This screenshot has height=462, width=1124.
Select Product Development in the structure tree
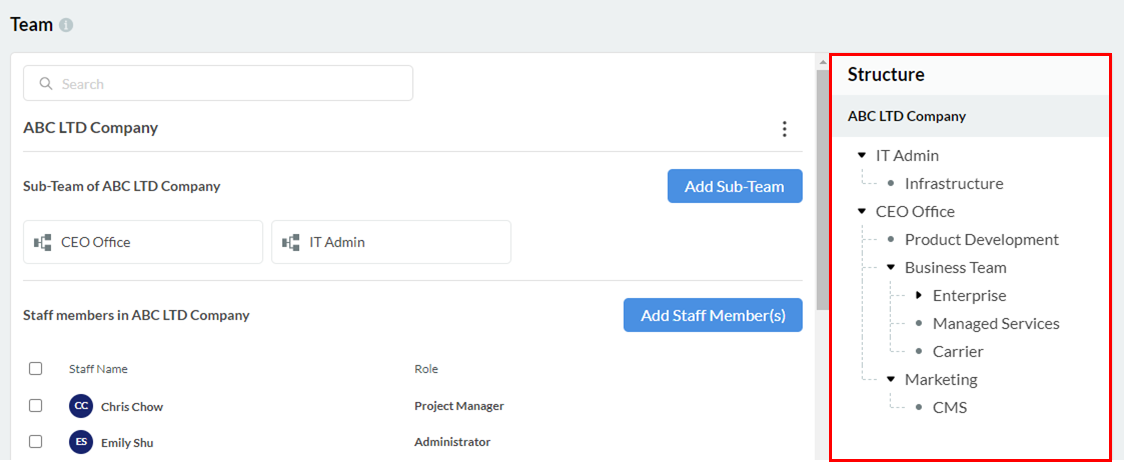(981, 240)
